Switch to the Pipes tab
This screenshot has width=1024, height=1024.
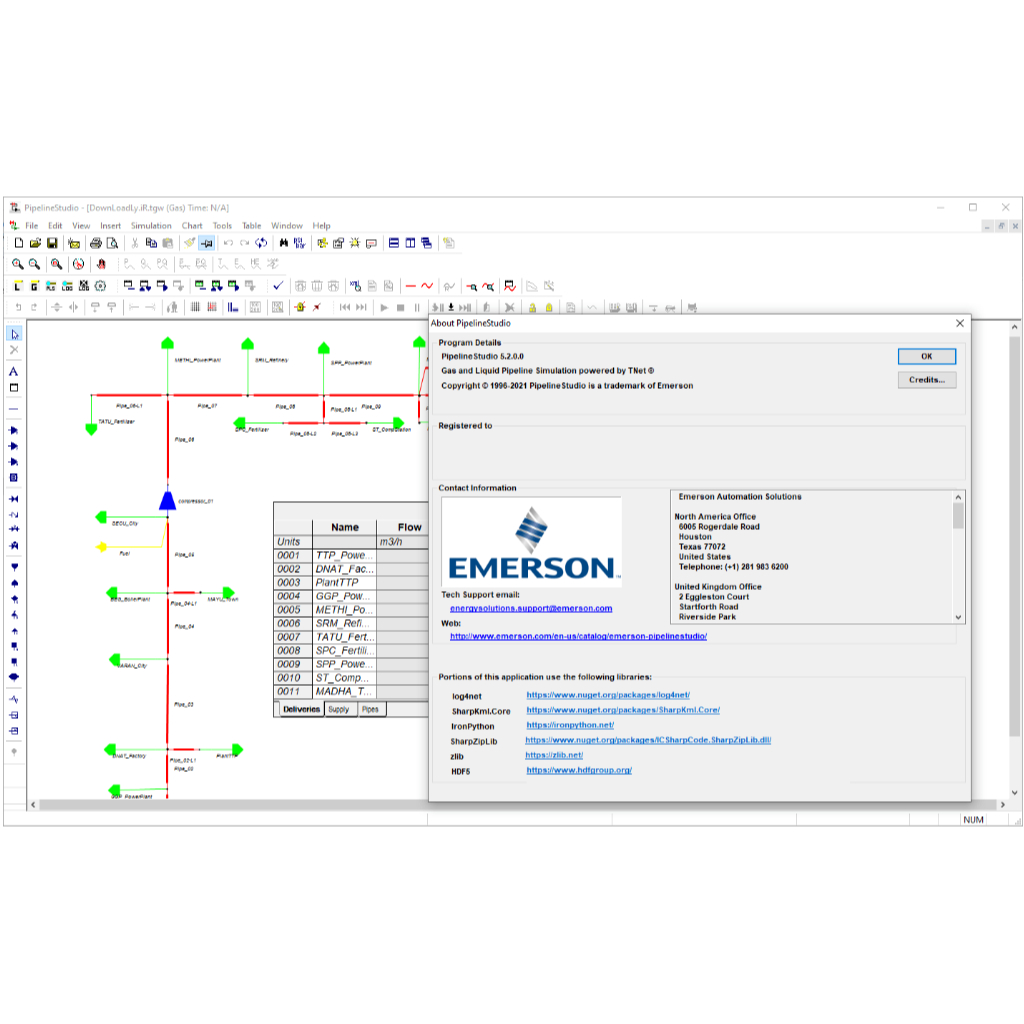tap(370, 709)
